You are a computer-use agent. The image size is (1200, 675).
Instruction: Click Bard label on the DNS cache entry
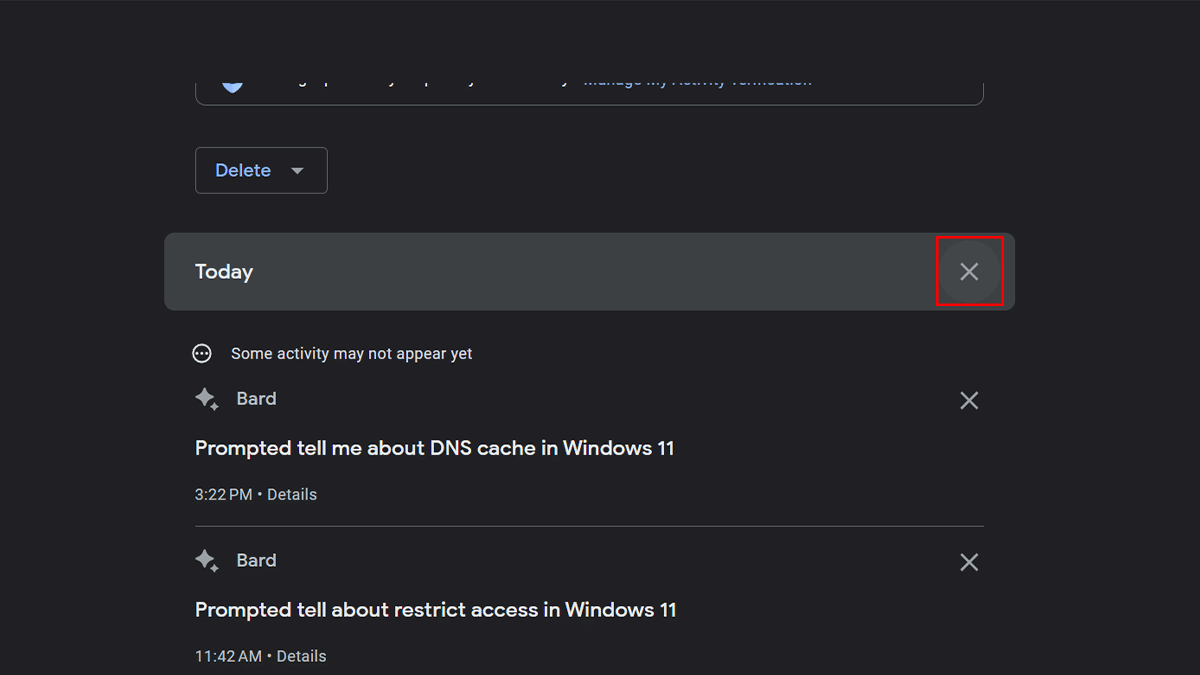click(x=256, y=399)
